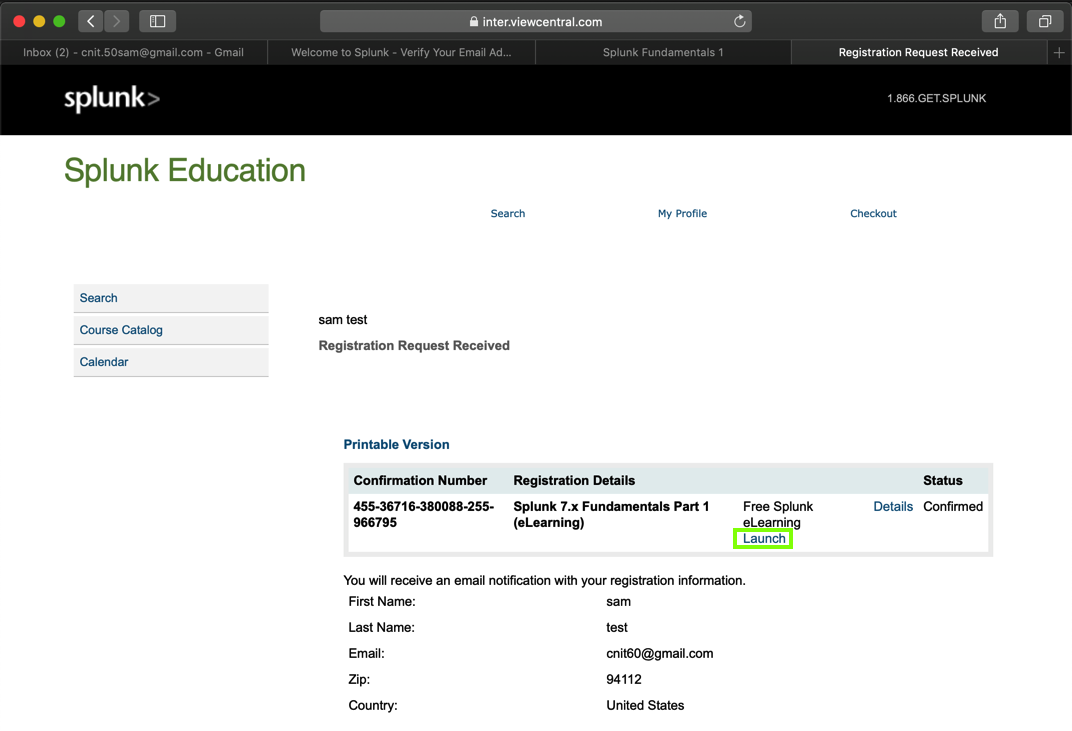1072x731 pixels.
Task: Show the tab overview icon
Action: pos(1044,21)
